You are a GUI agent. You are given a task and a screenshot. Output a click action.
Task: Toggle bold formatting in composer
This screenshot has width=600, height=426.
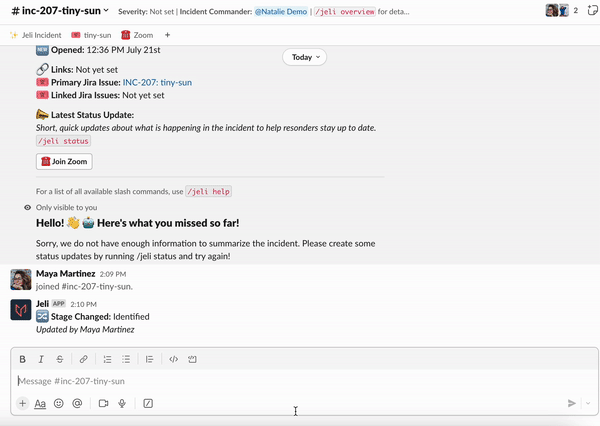click(x=23, y=359)
